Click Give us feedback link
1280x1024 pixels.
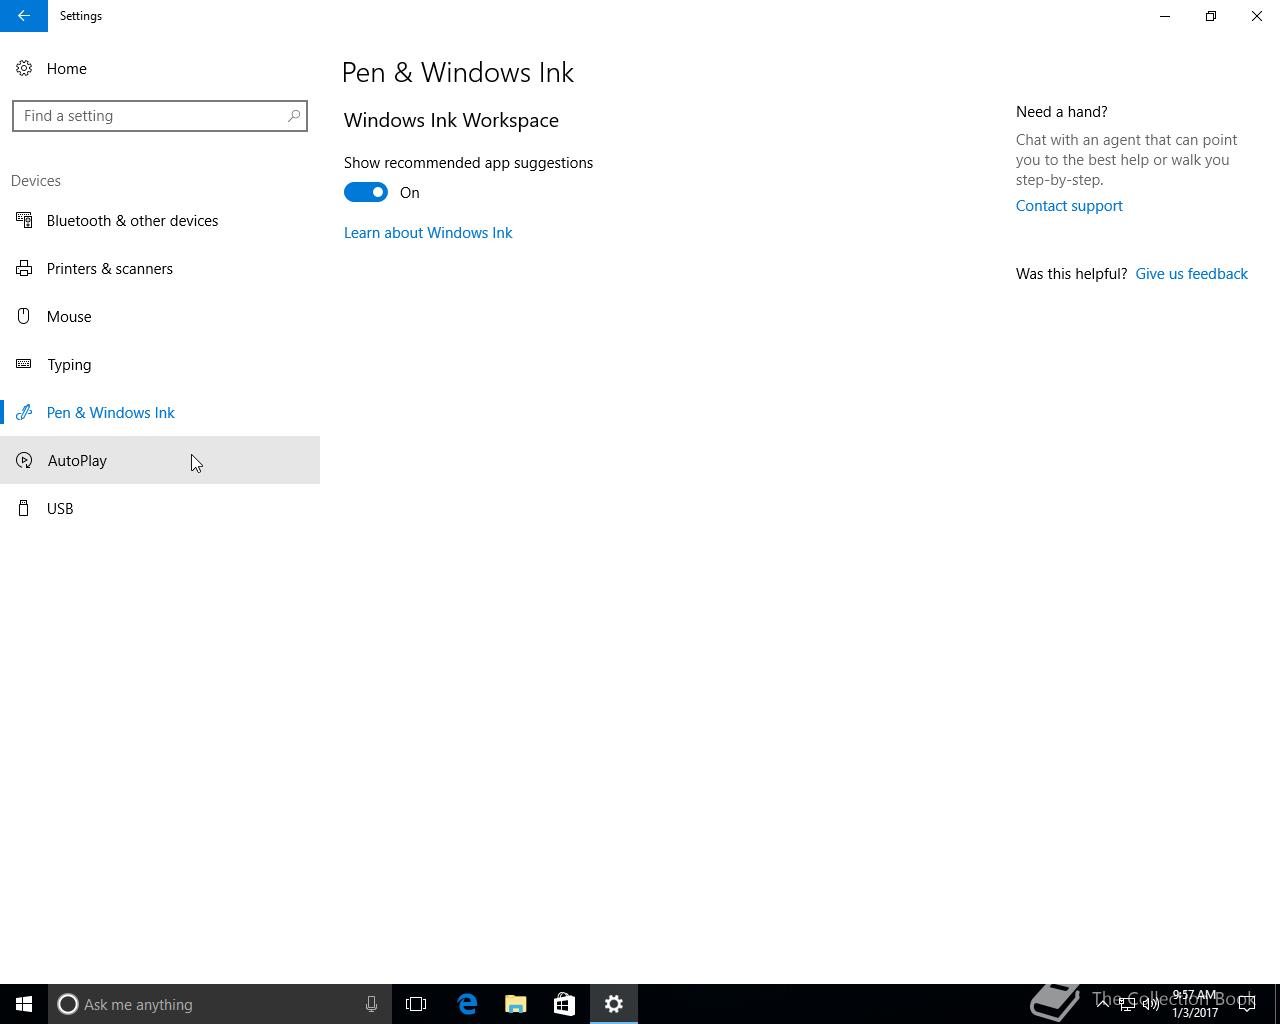tap(1191, 273)
